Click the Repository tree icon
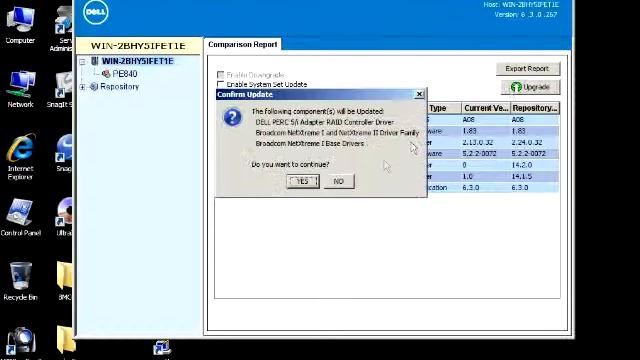 click(94, 87)
